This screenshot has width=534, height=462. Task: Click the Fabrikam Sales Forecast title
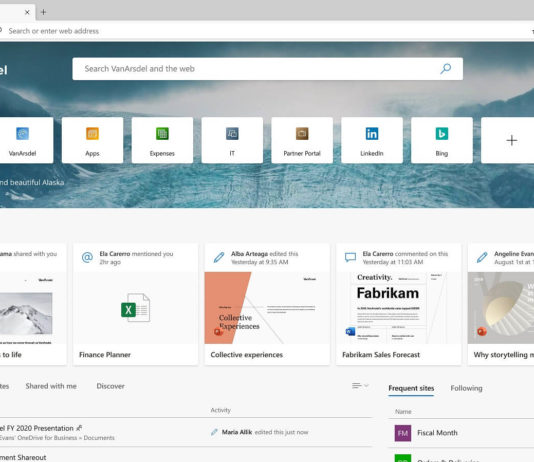tap(381, 355)
